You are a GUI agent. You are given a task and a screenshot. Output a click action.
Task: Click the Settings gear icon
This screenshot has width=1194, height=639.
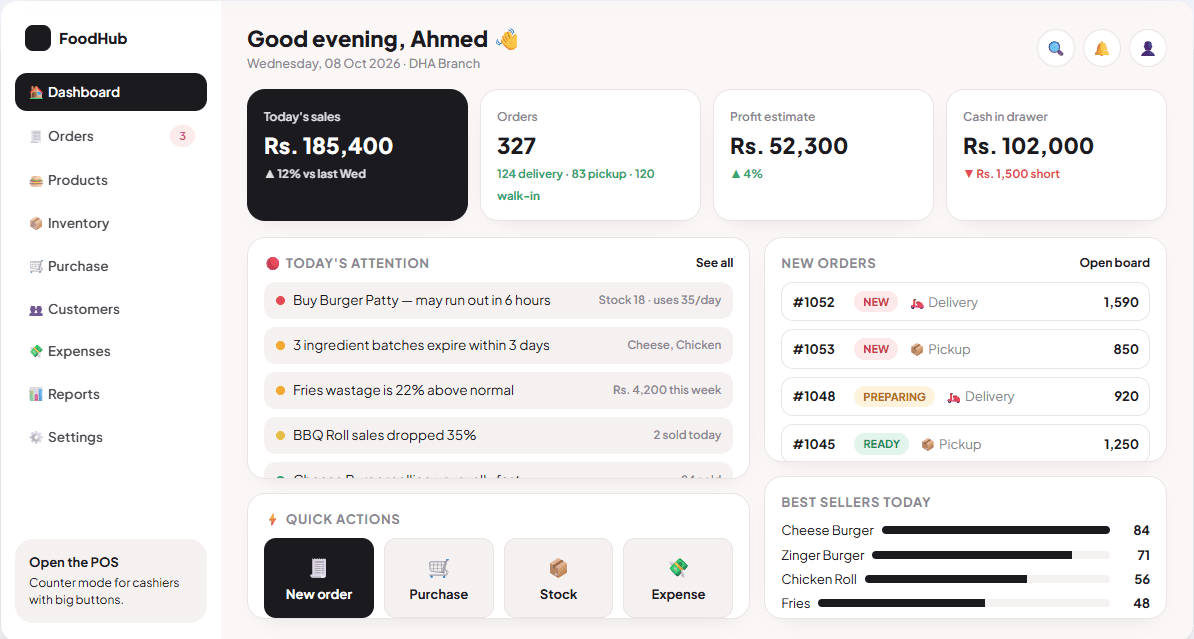36,437
